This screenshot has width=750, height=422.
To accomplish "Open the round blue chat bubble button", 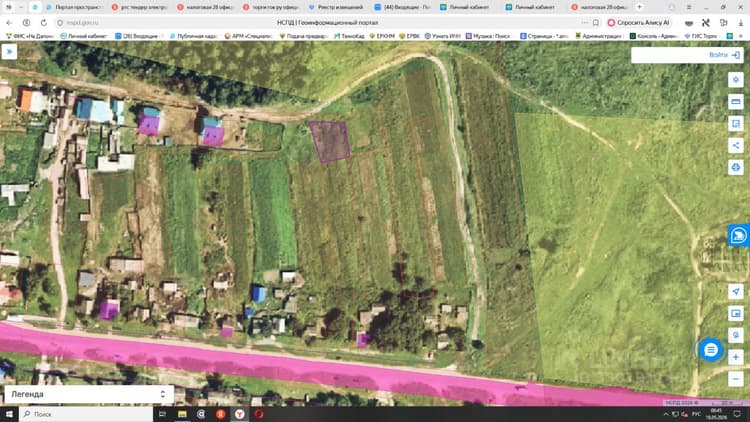I will 711,350.
